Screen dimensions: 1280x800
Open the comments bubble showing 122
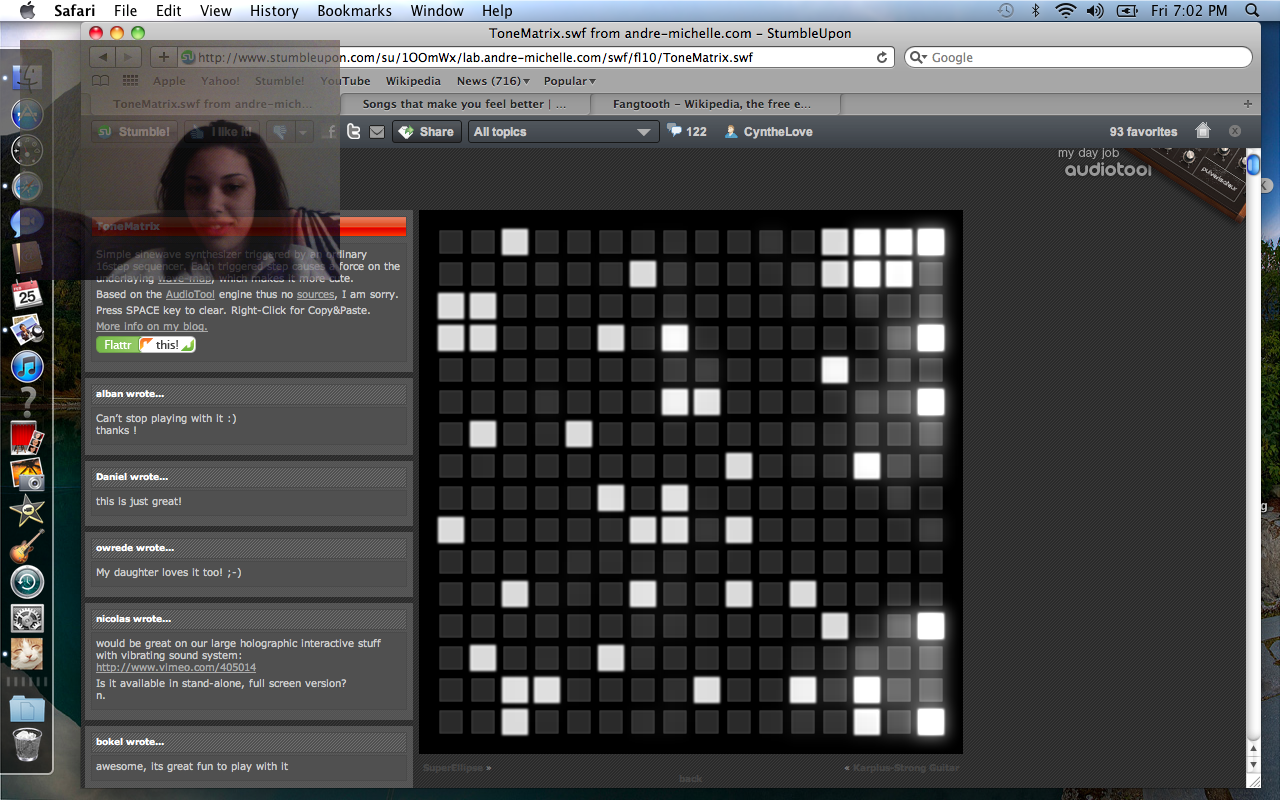(x=687, y=131)
